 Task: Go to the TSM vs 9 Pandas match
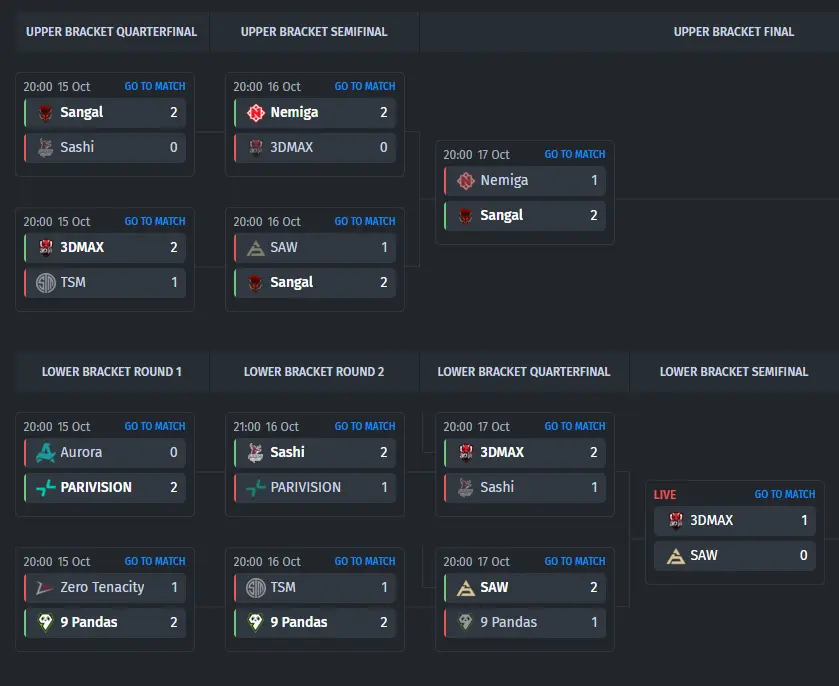[x=364, y=561]
